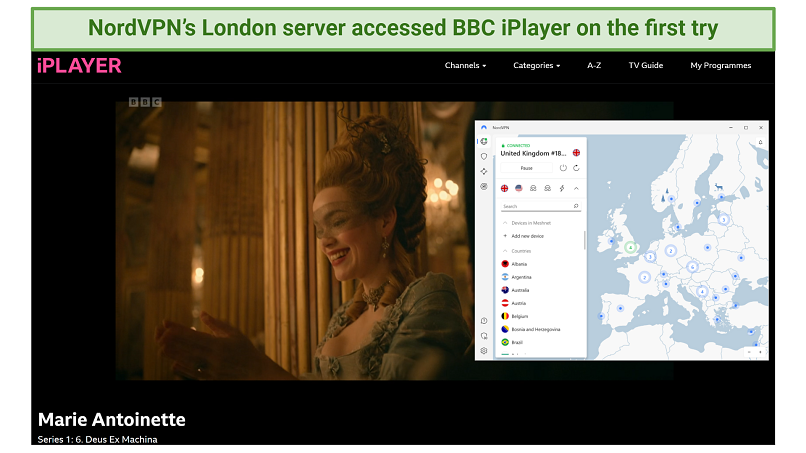806x453 pixels.
Task: Click the Balkans cluster marker labeled 4
Action: 702,292
